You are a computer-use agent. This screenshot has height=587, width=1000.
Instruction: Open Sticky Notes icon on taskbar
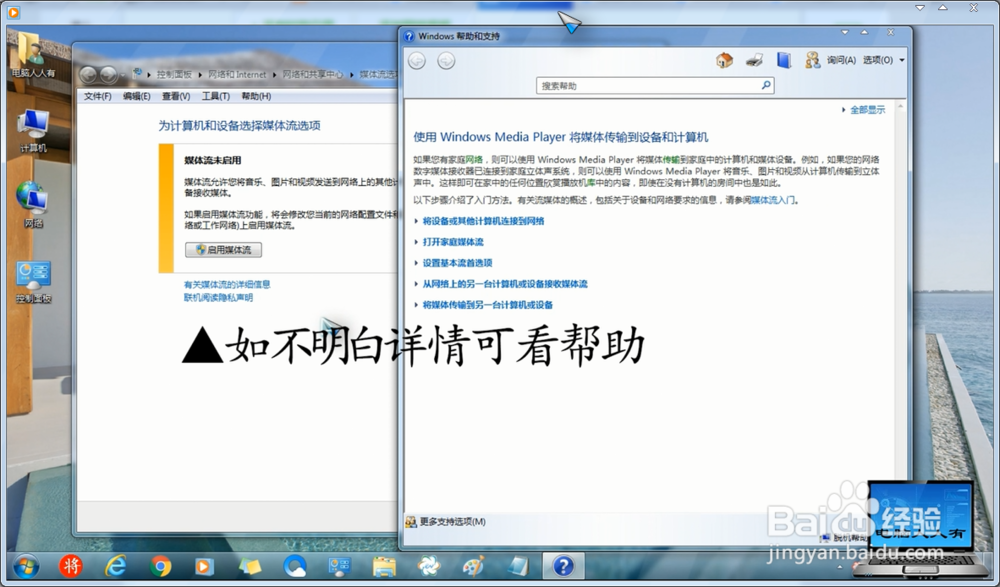coord(249,566)
